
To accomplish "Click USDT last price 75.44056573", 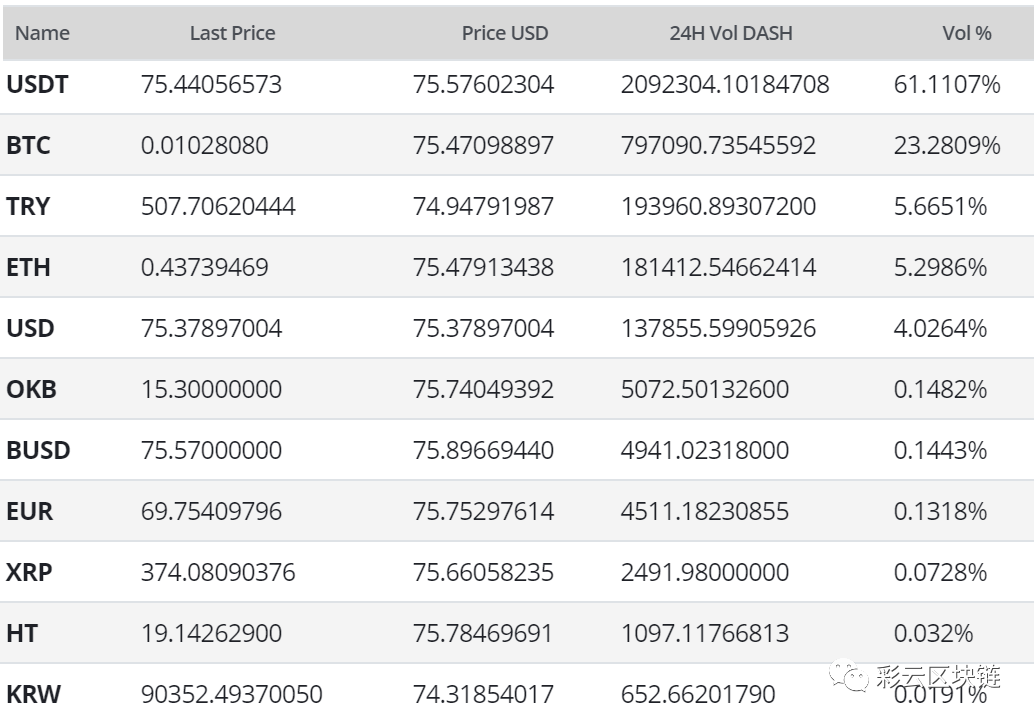I will (x=211, y=84).
